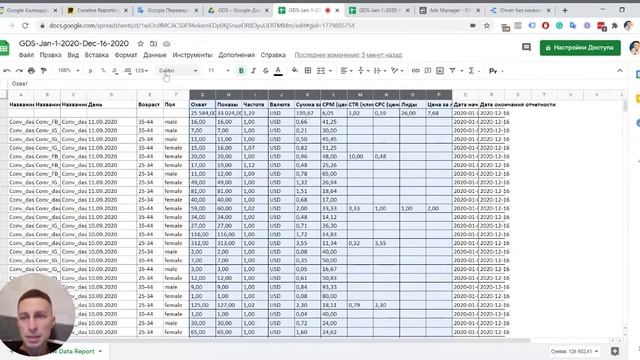Open the functions sigma menu
The width and height of the screenshot is (640, 360).
[x=471, y=71]
